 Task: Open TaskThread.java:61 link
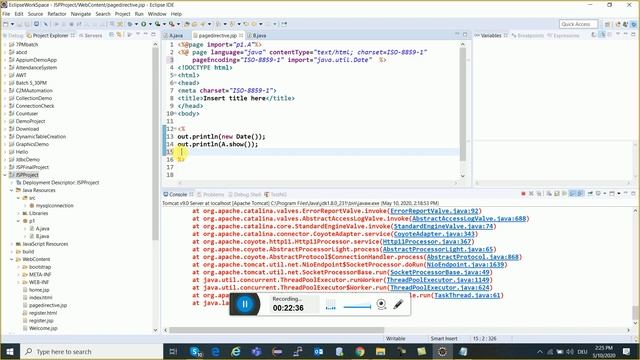click(x=467, y=295)
